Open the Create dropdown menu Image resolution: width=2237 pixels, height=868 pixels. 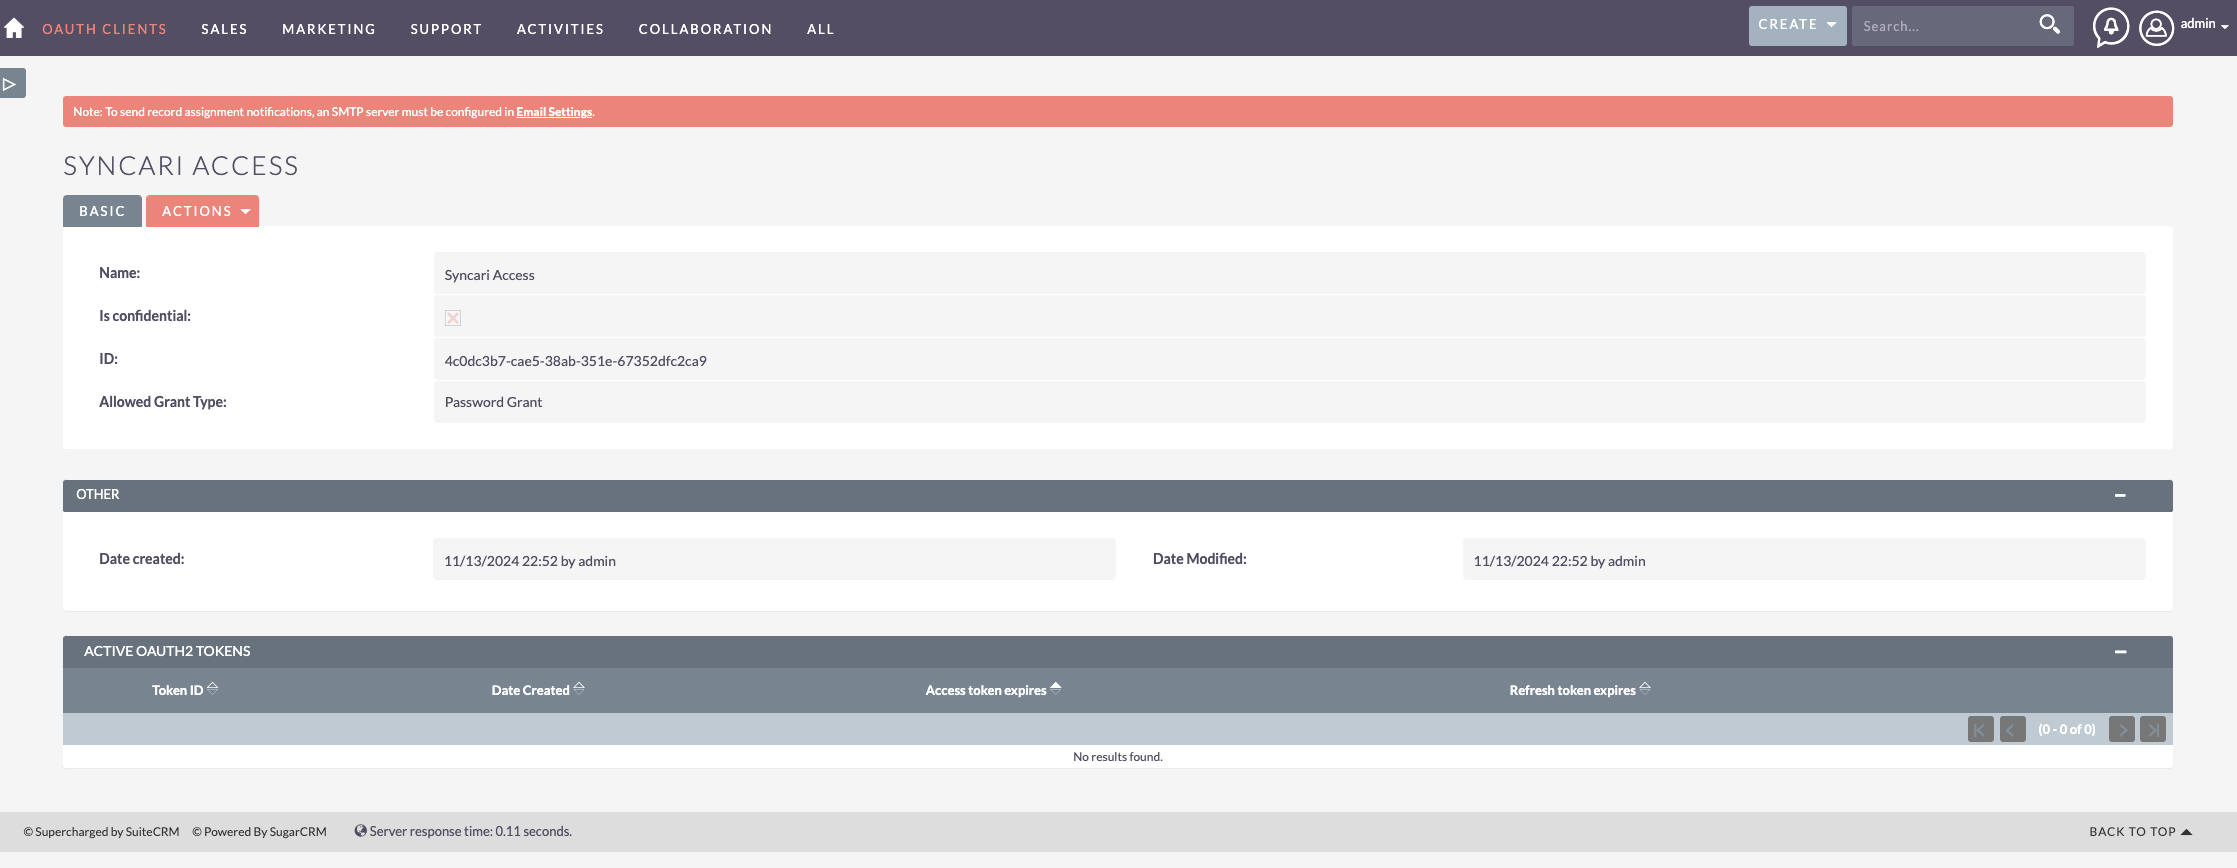point(1797,25)
